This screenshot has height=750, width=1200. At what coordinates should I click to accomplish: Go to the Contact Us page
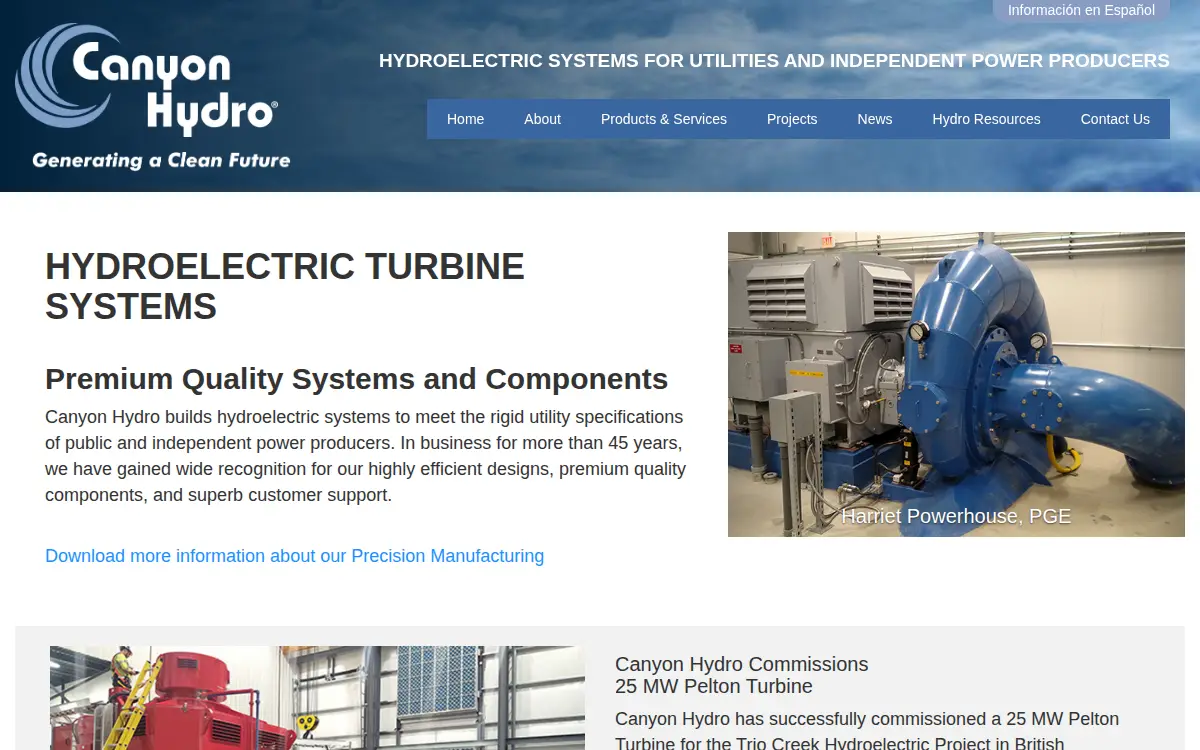[x=1115, y=119]
